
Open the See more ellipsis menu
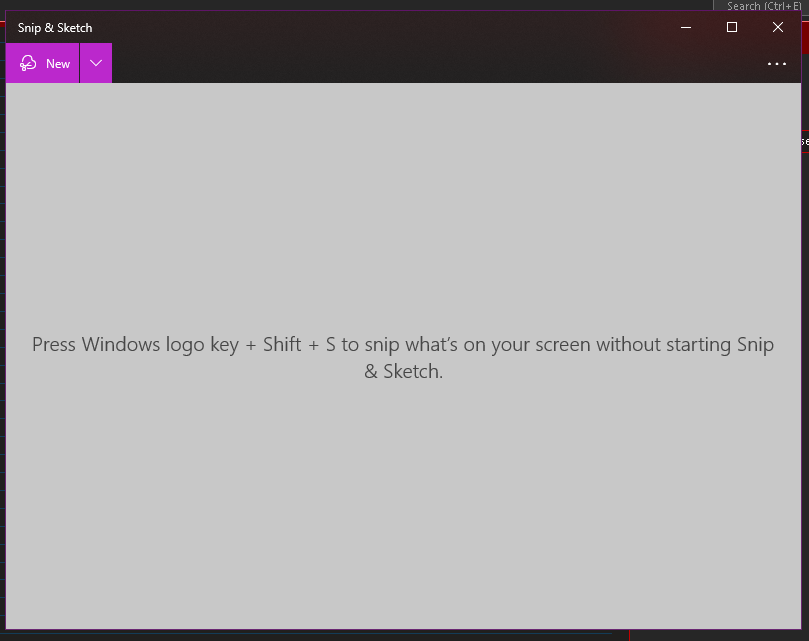coord(776,64)
